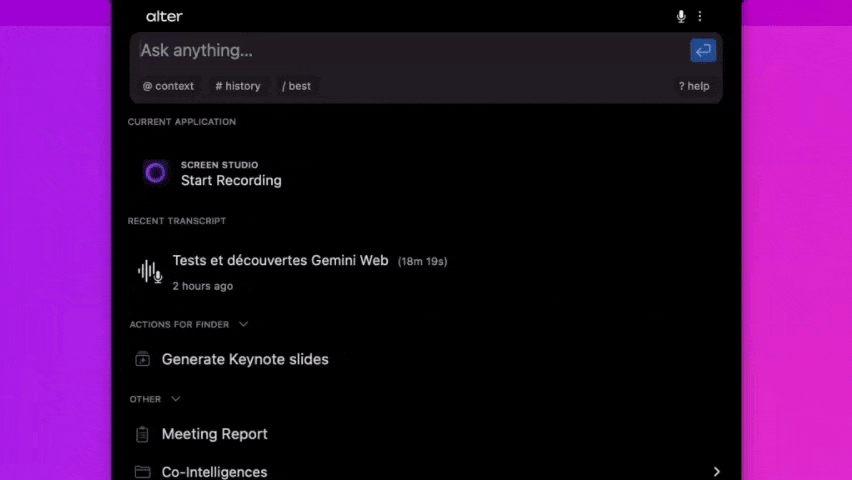Collapse Actions for Finder section chevron

pos(243,324)
